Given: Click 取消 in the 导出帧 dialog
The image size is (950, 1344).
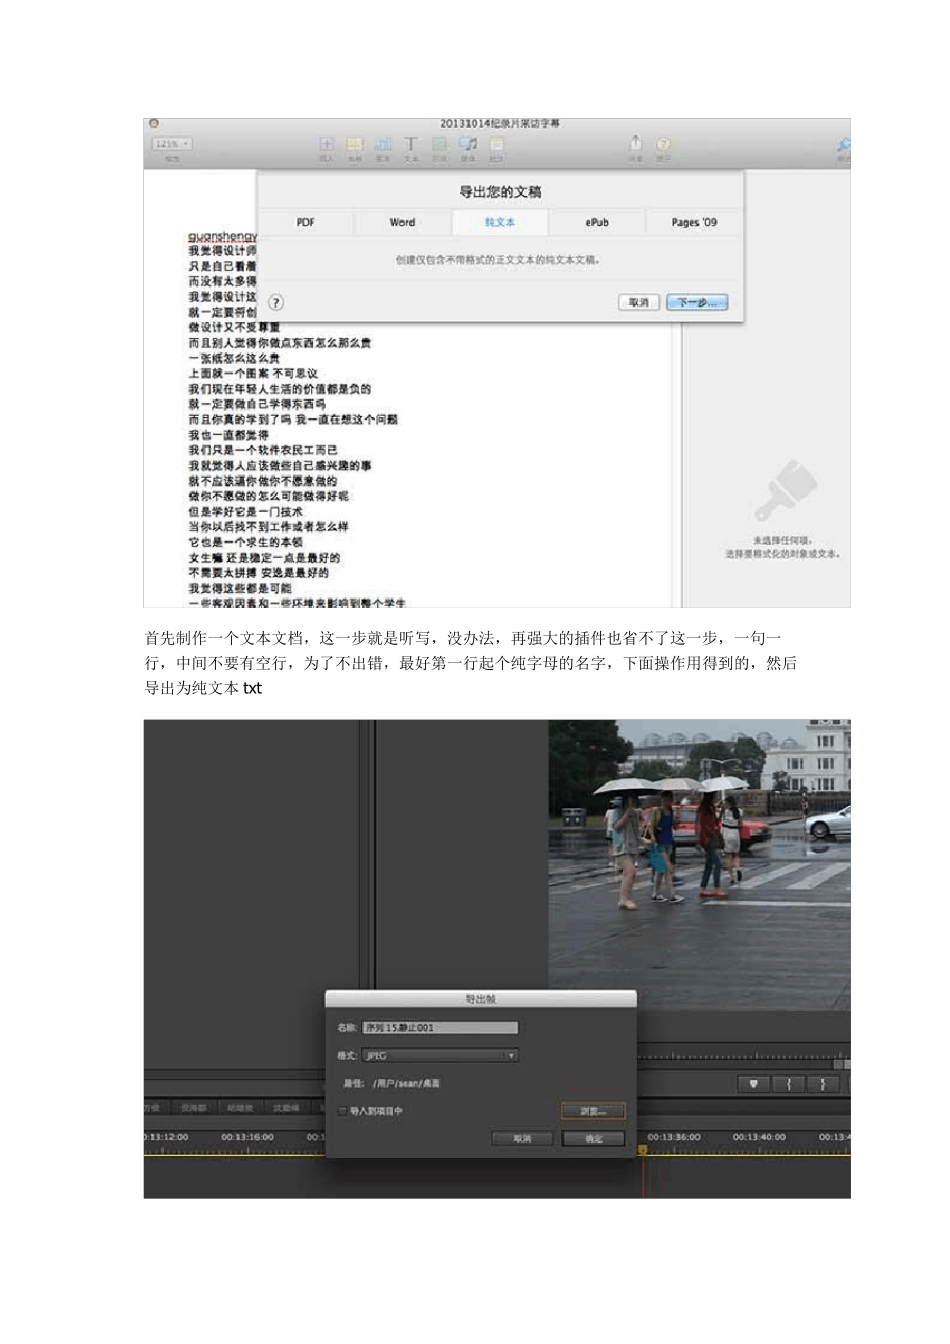Looking at the screenshot, I should 522,1139.
